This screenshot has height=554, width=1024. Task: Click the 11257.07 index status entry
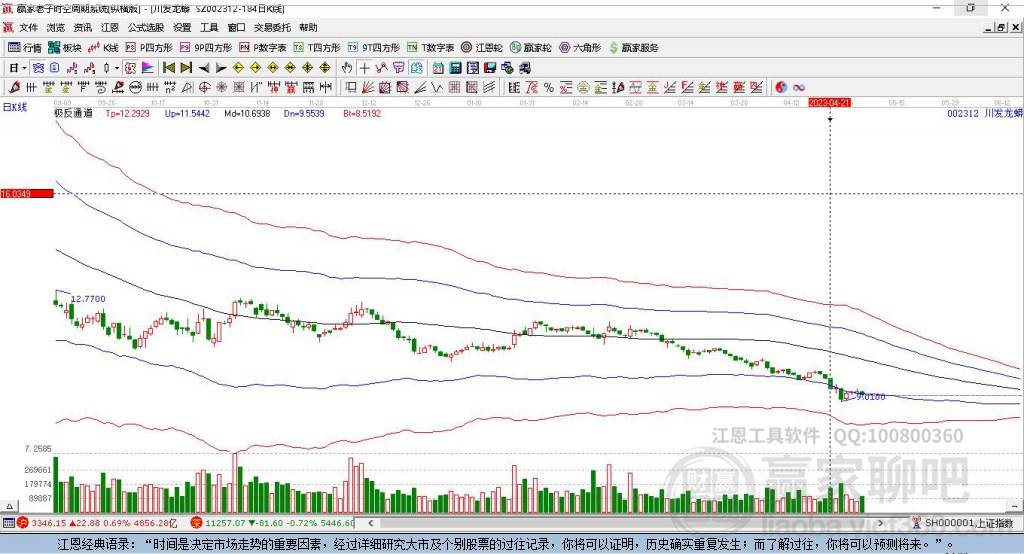pos(224,523)
